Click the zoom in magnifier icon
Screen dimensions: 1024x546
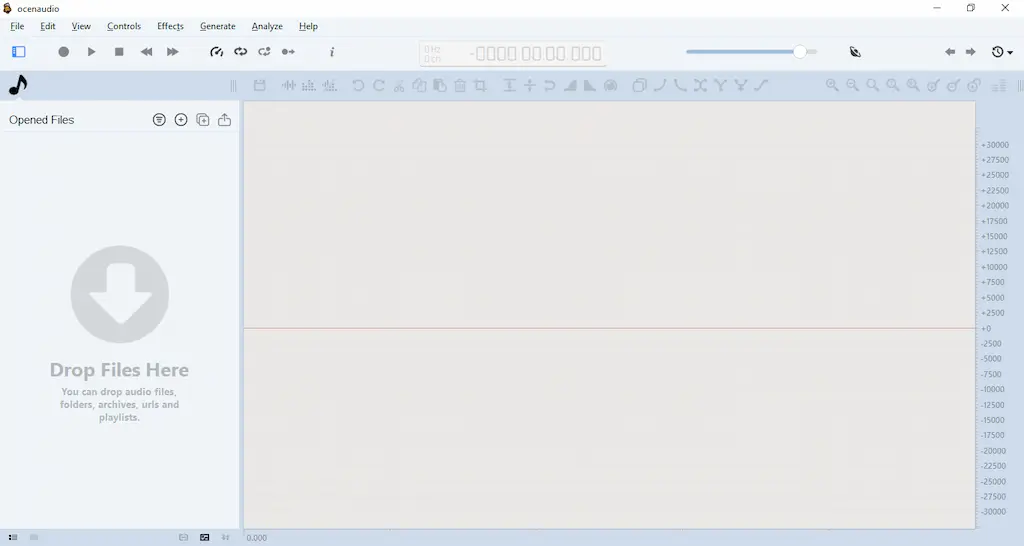pyautogui.click(x=832, y=85)
